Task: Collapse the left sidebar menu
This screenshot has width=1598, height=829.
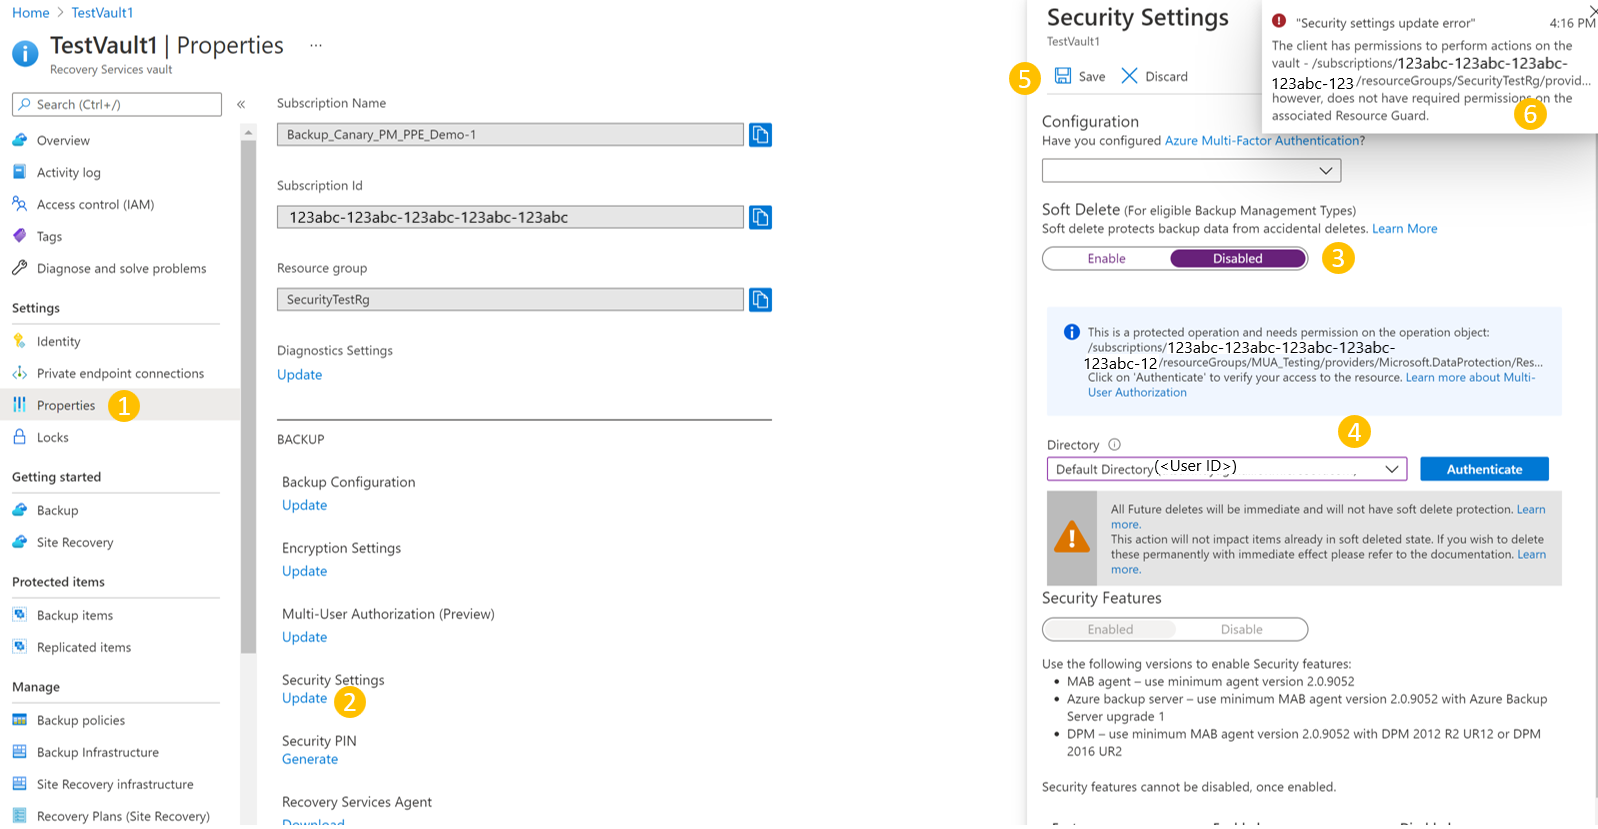Action: pyautogui.click(x=241, y=104)
